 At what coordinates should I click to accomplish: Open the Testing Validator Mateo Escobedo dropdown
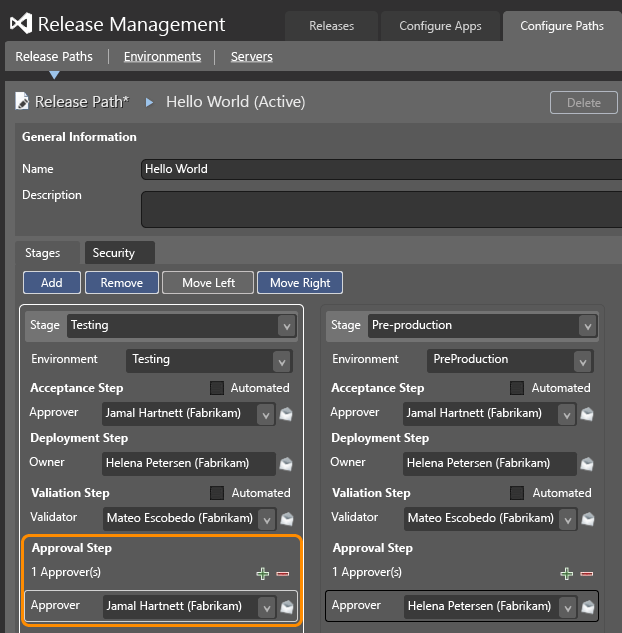(265, 519)
